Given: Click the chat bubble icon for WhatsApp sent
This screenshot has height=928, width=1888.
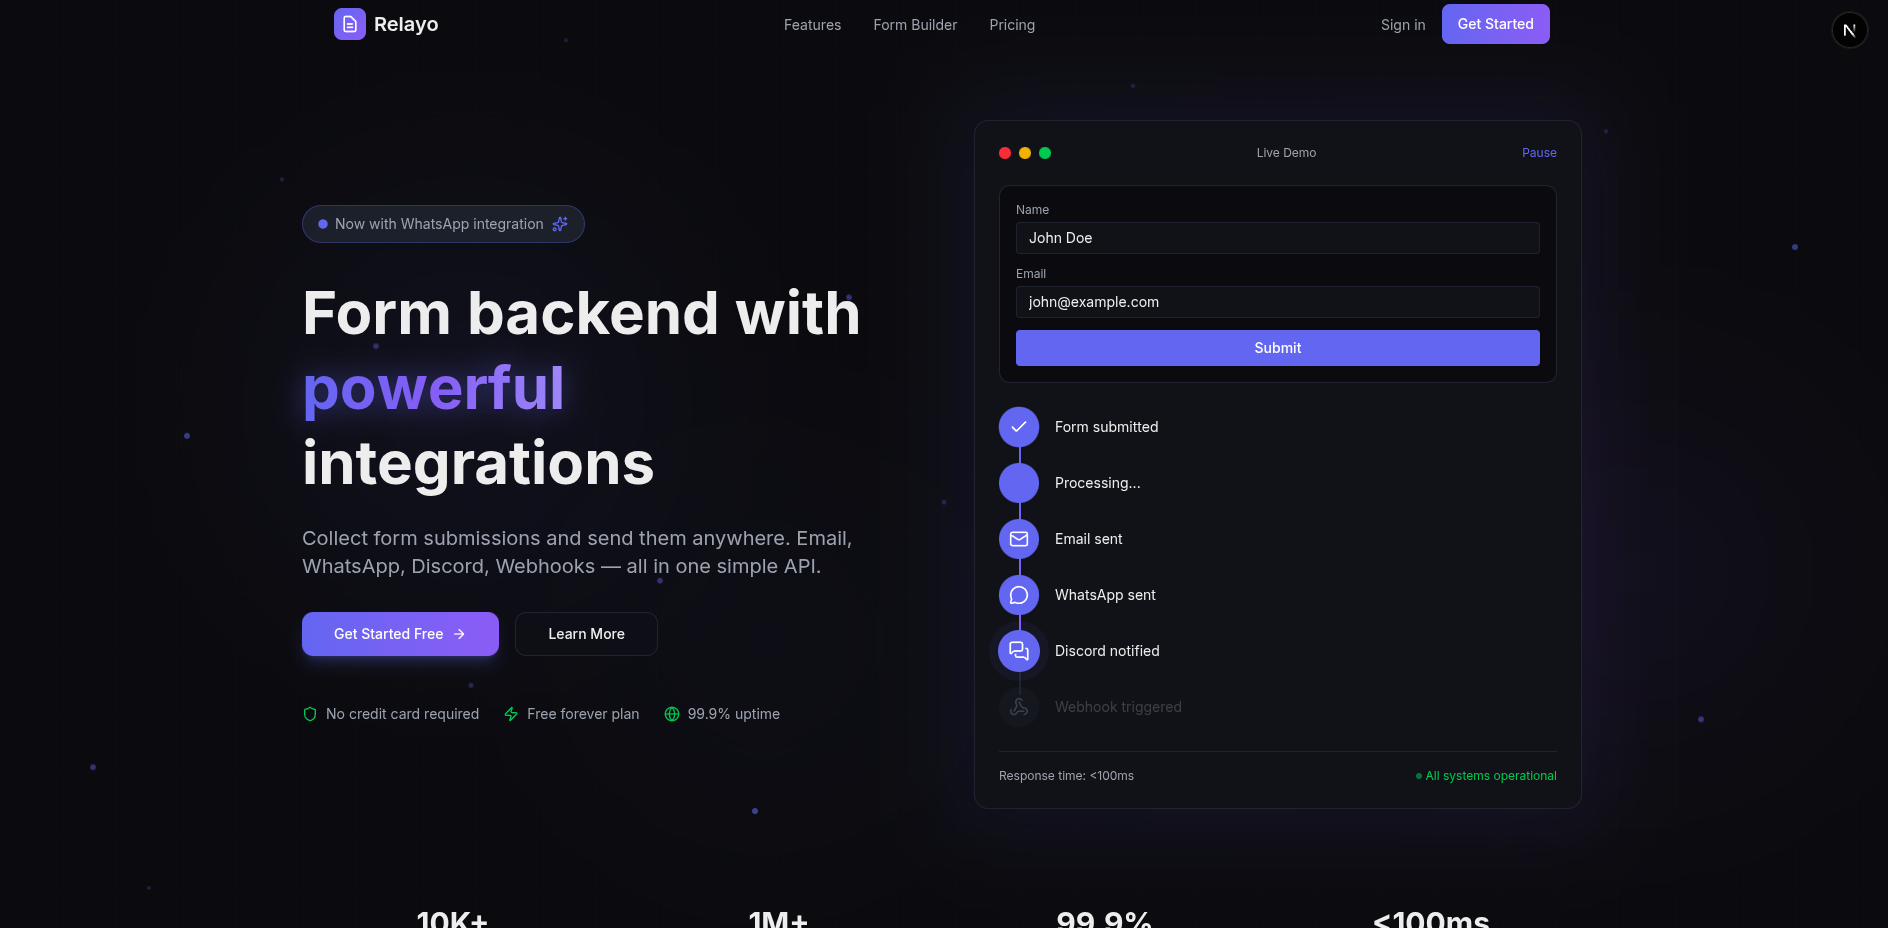Looking at the screenshot, I should [1019, 595].
